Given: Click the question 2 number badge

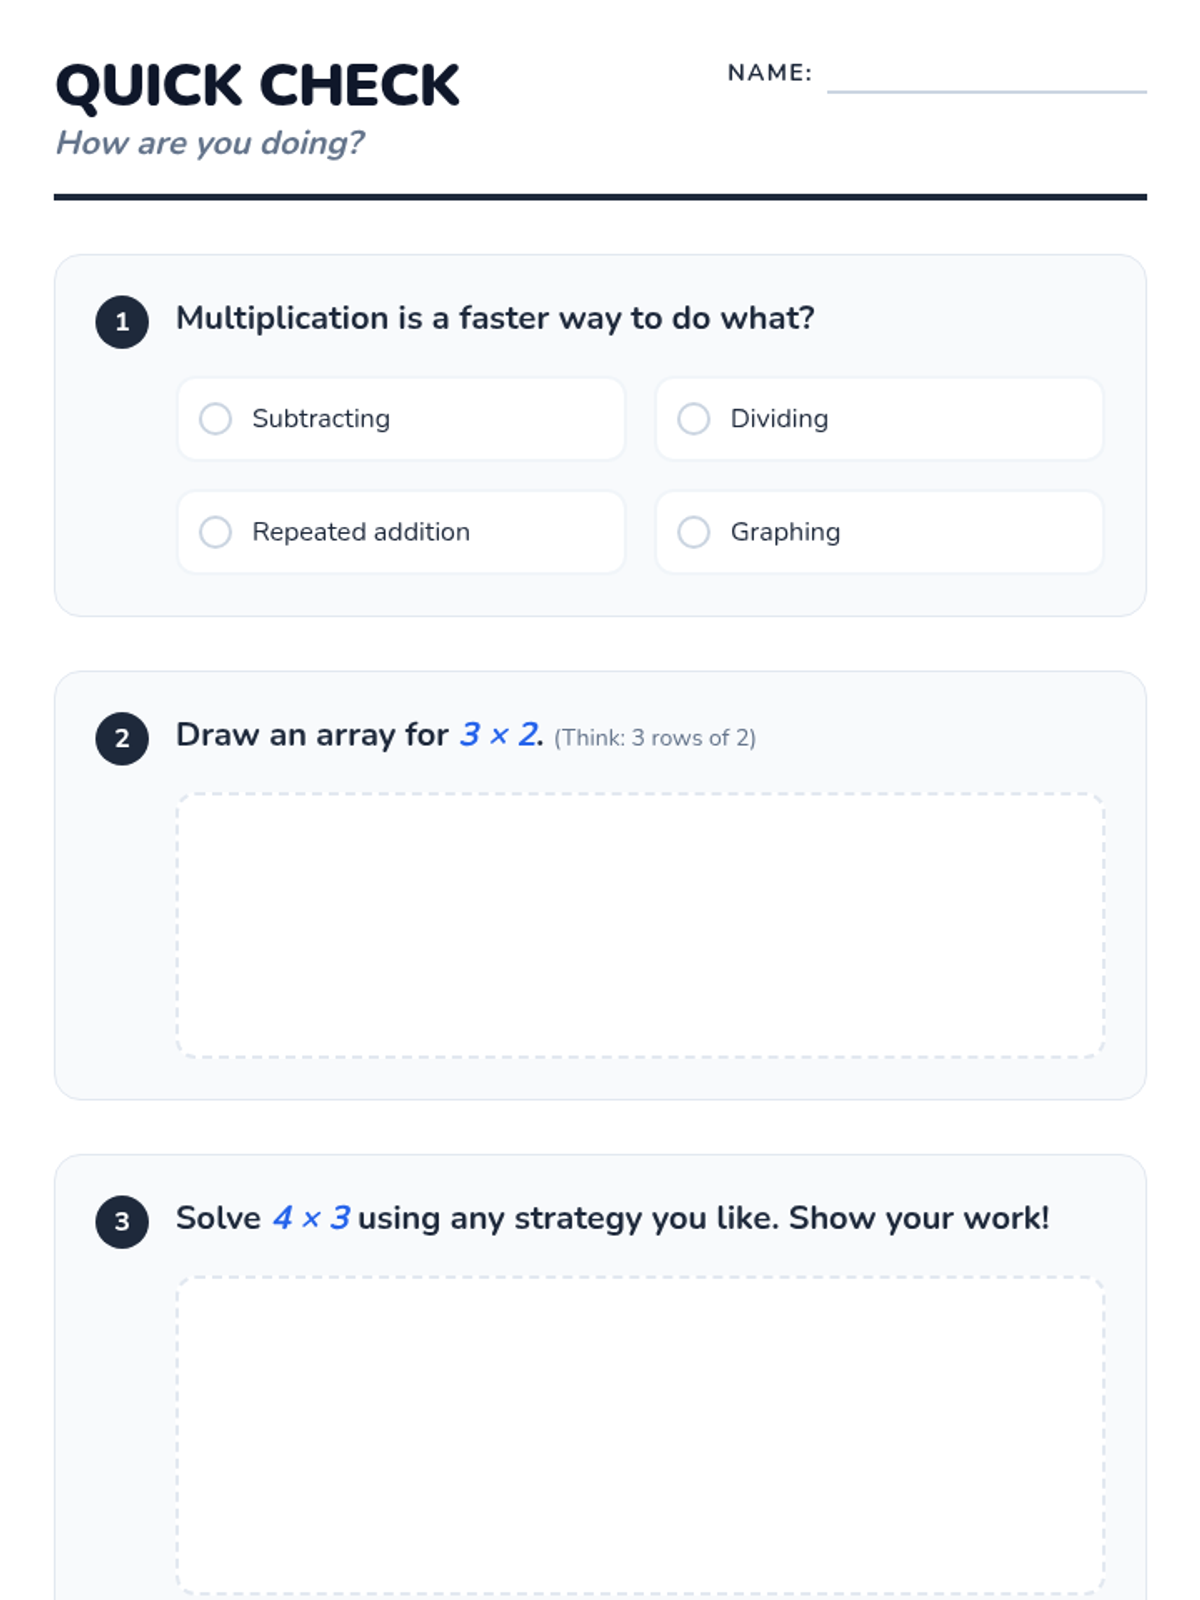Looking at the screenshot, I should coord(122,739).
